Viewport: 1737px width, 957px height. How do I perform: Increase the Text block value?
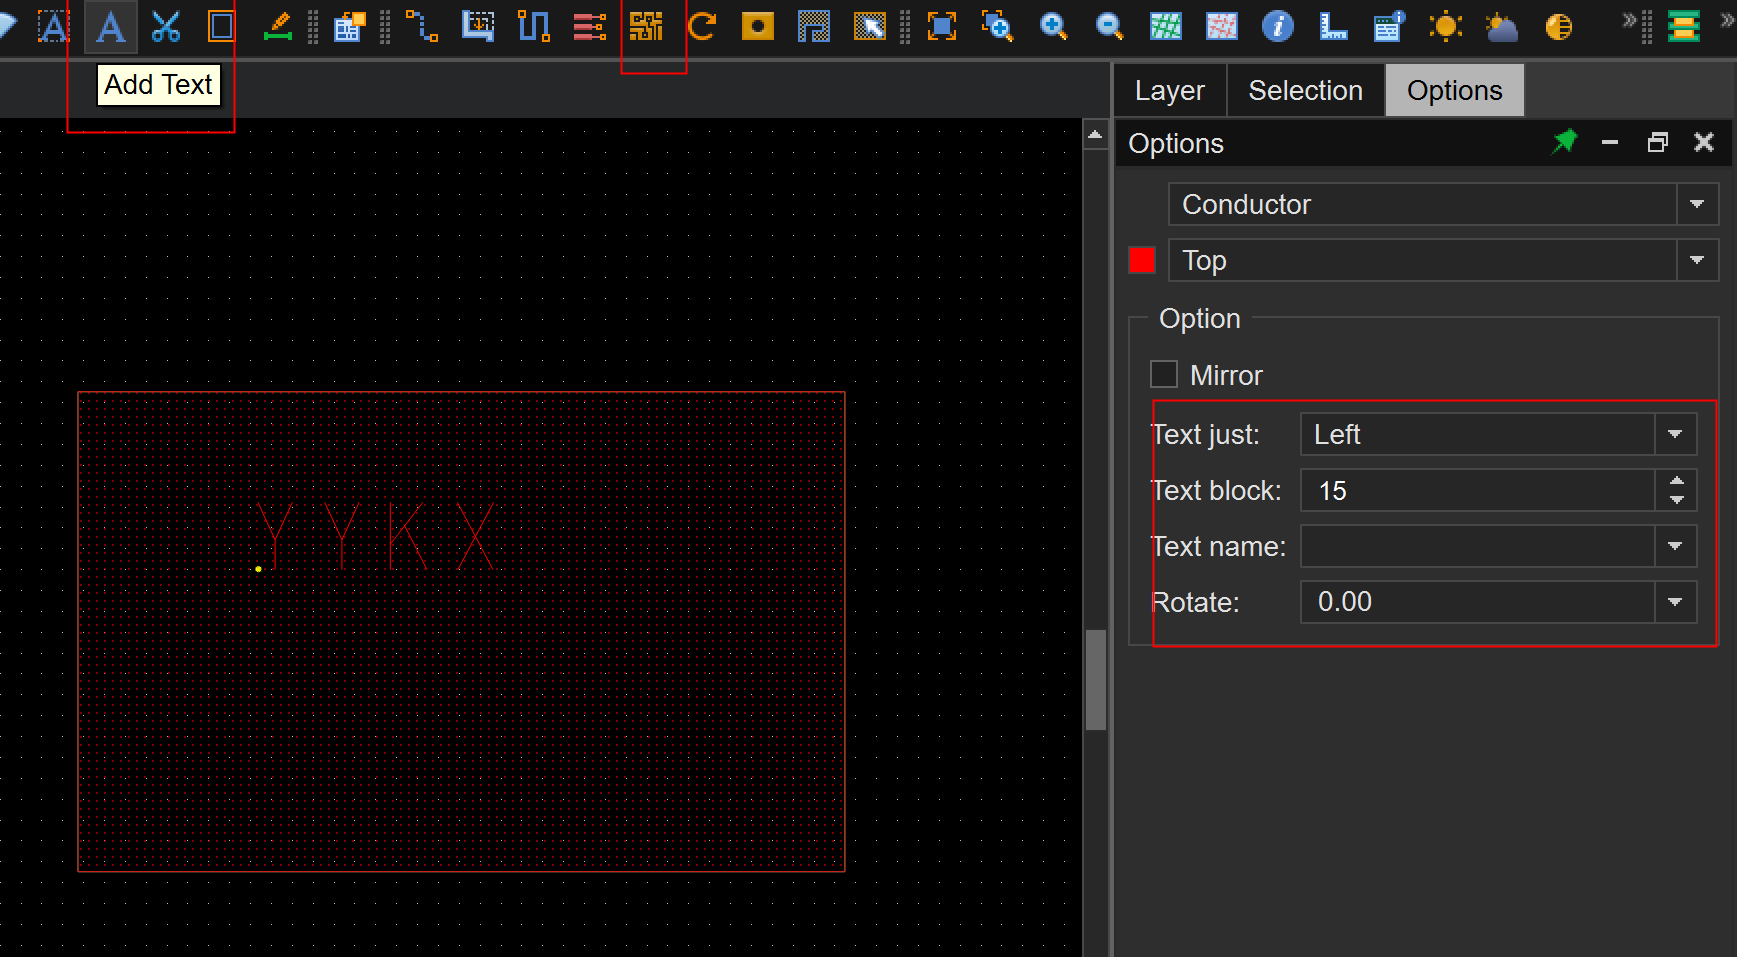(x=1677, y=481)
